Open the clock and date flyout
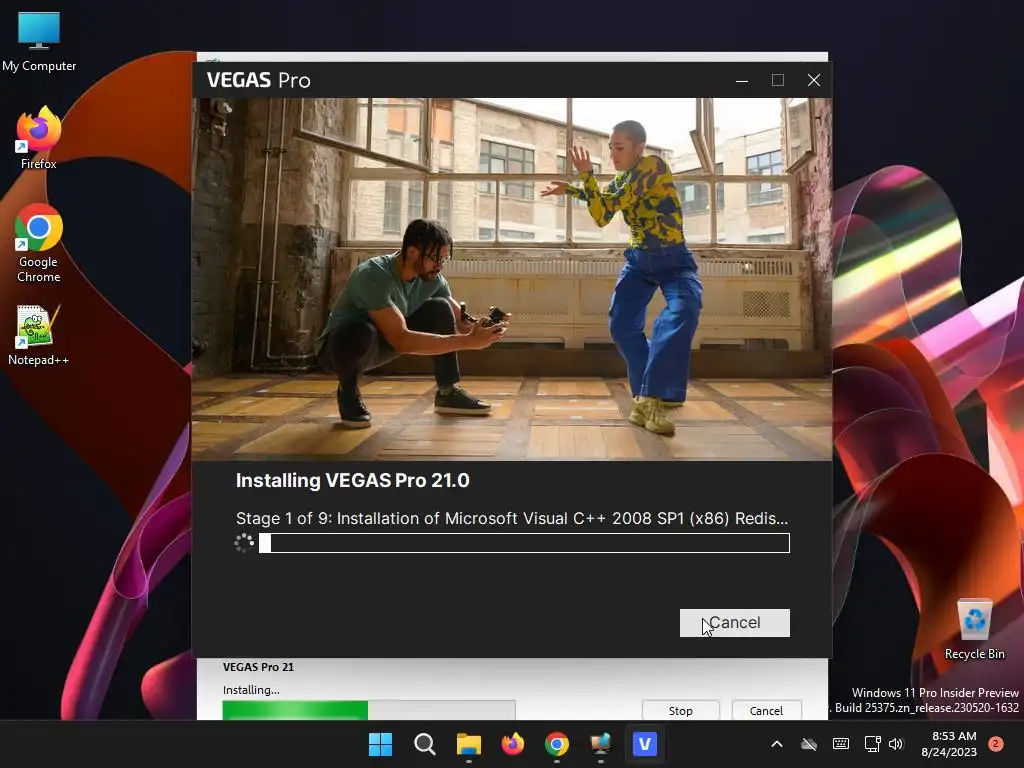 pyautogui.click(x=949, y=744)
